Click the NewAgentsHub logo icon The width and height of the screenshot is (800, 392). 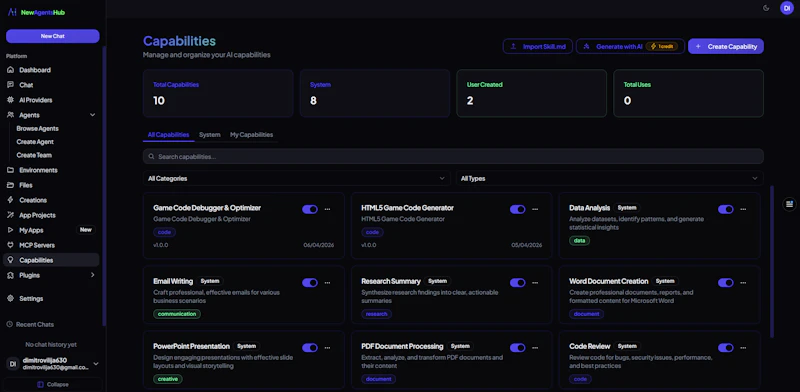12,12
